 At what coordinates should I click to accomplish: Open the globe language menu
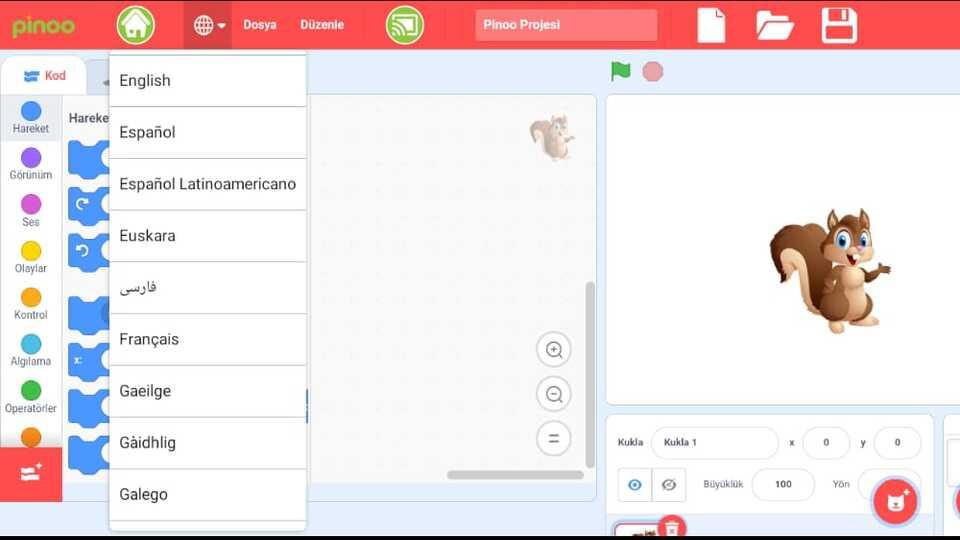pos(208,25)
